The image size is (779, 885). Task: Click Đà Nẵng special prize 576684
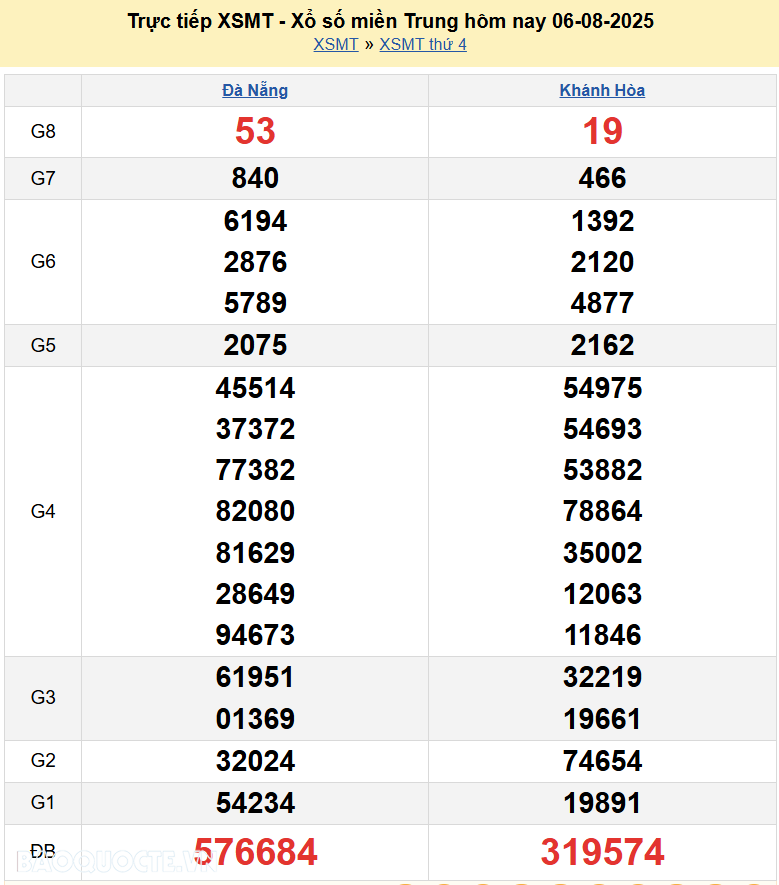255,852
